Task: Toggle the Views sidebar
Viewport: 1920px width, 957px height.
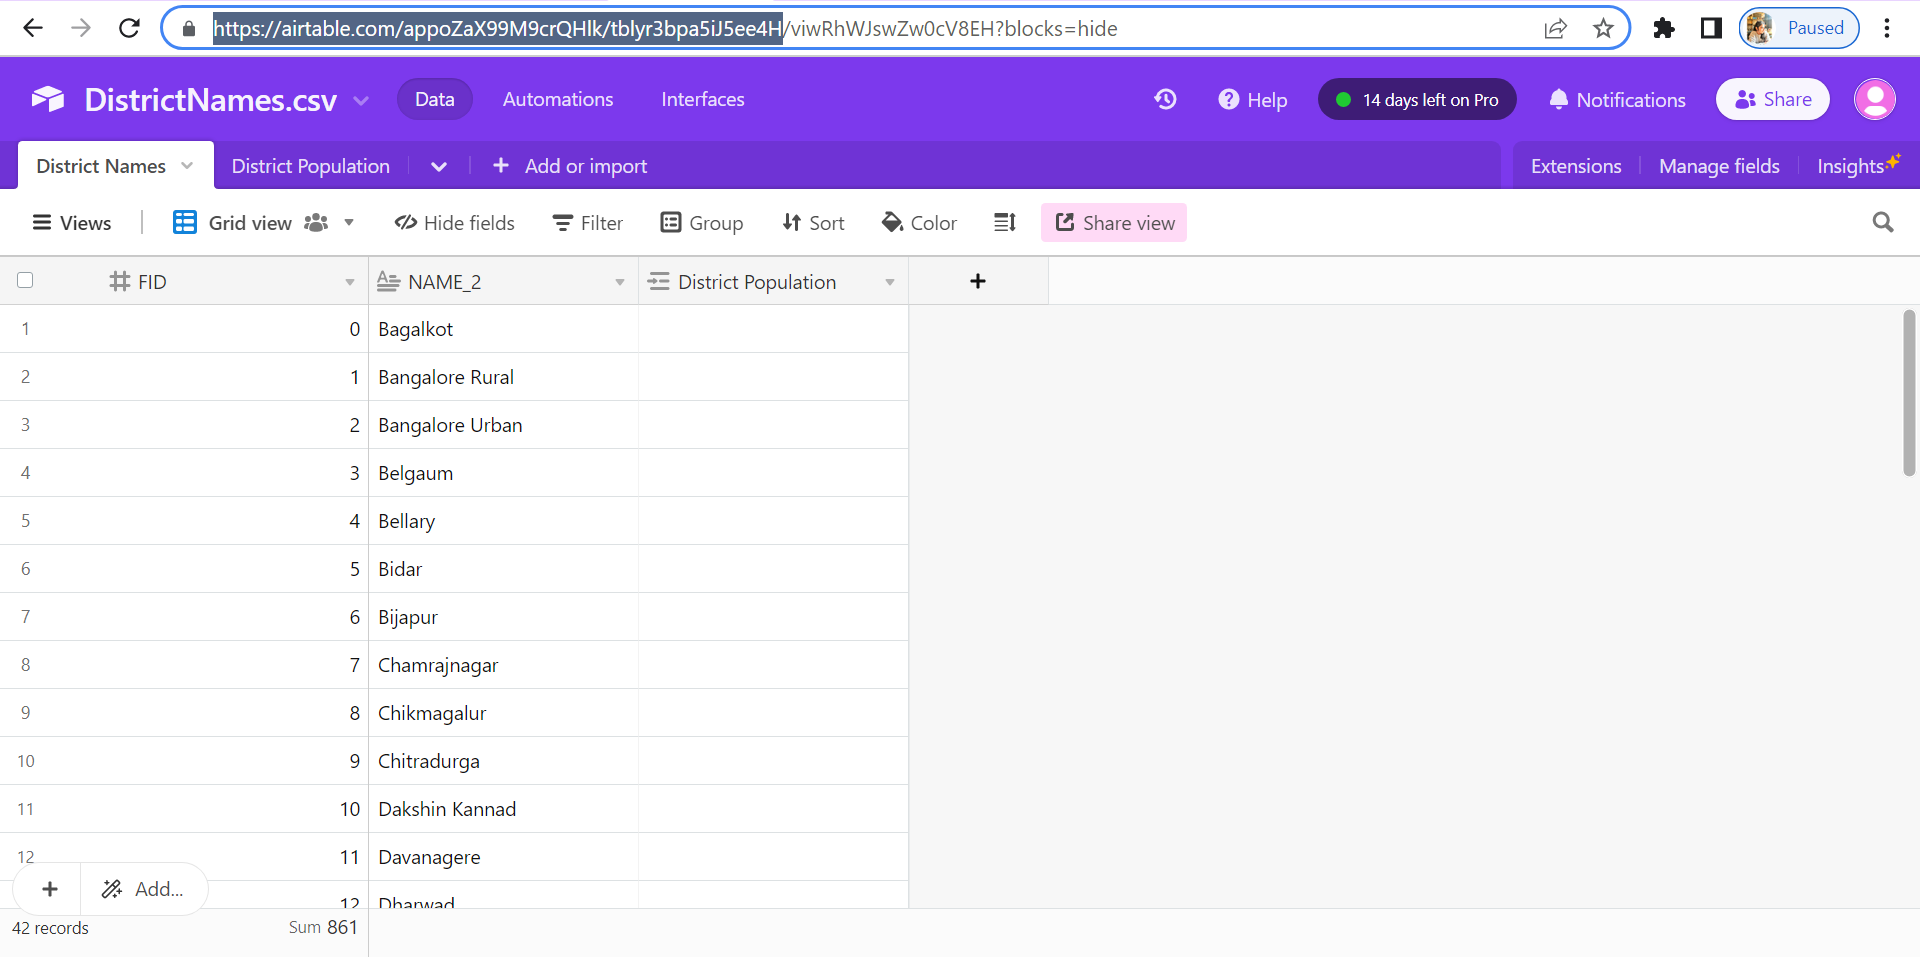Action: 72,223
